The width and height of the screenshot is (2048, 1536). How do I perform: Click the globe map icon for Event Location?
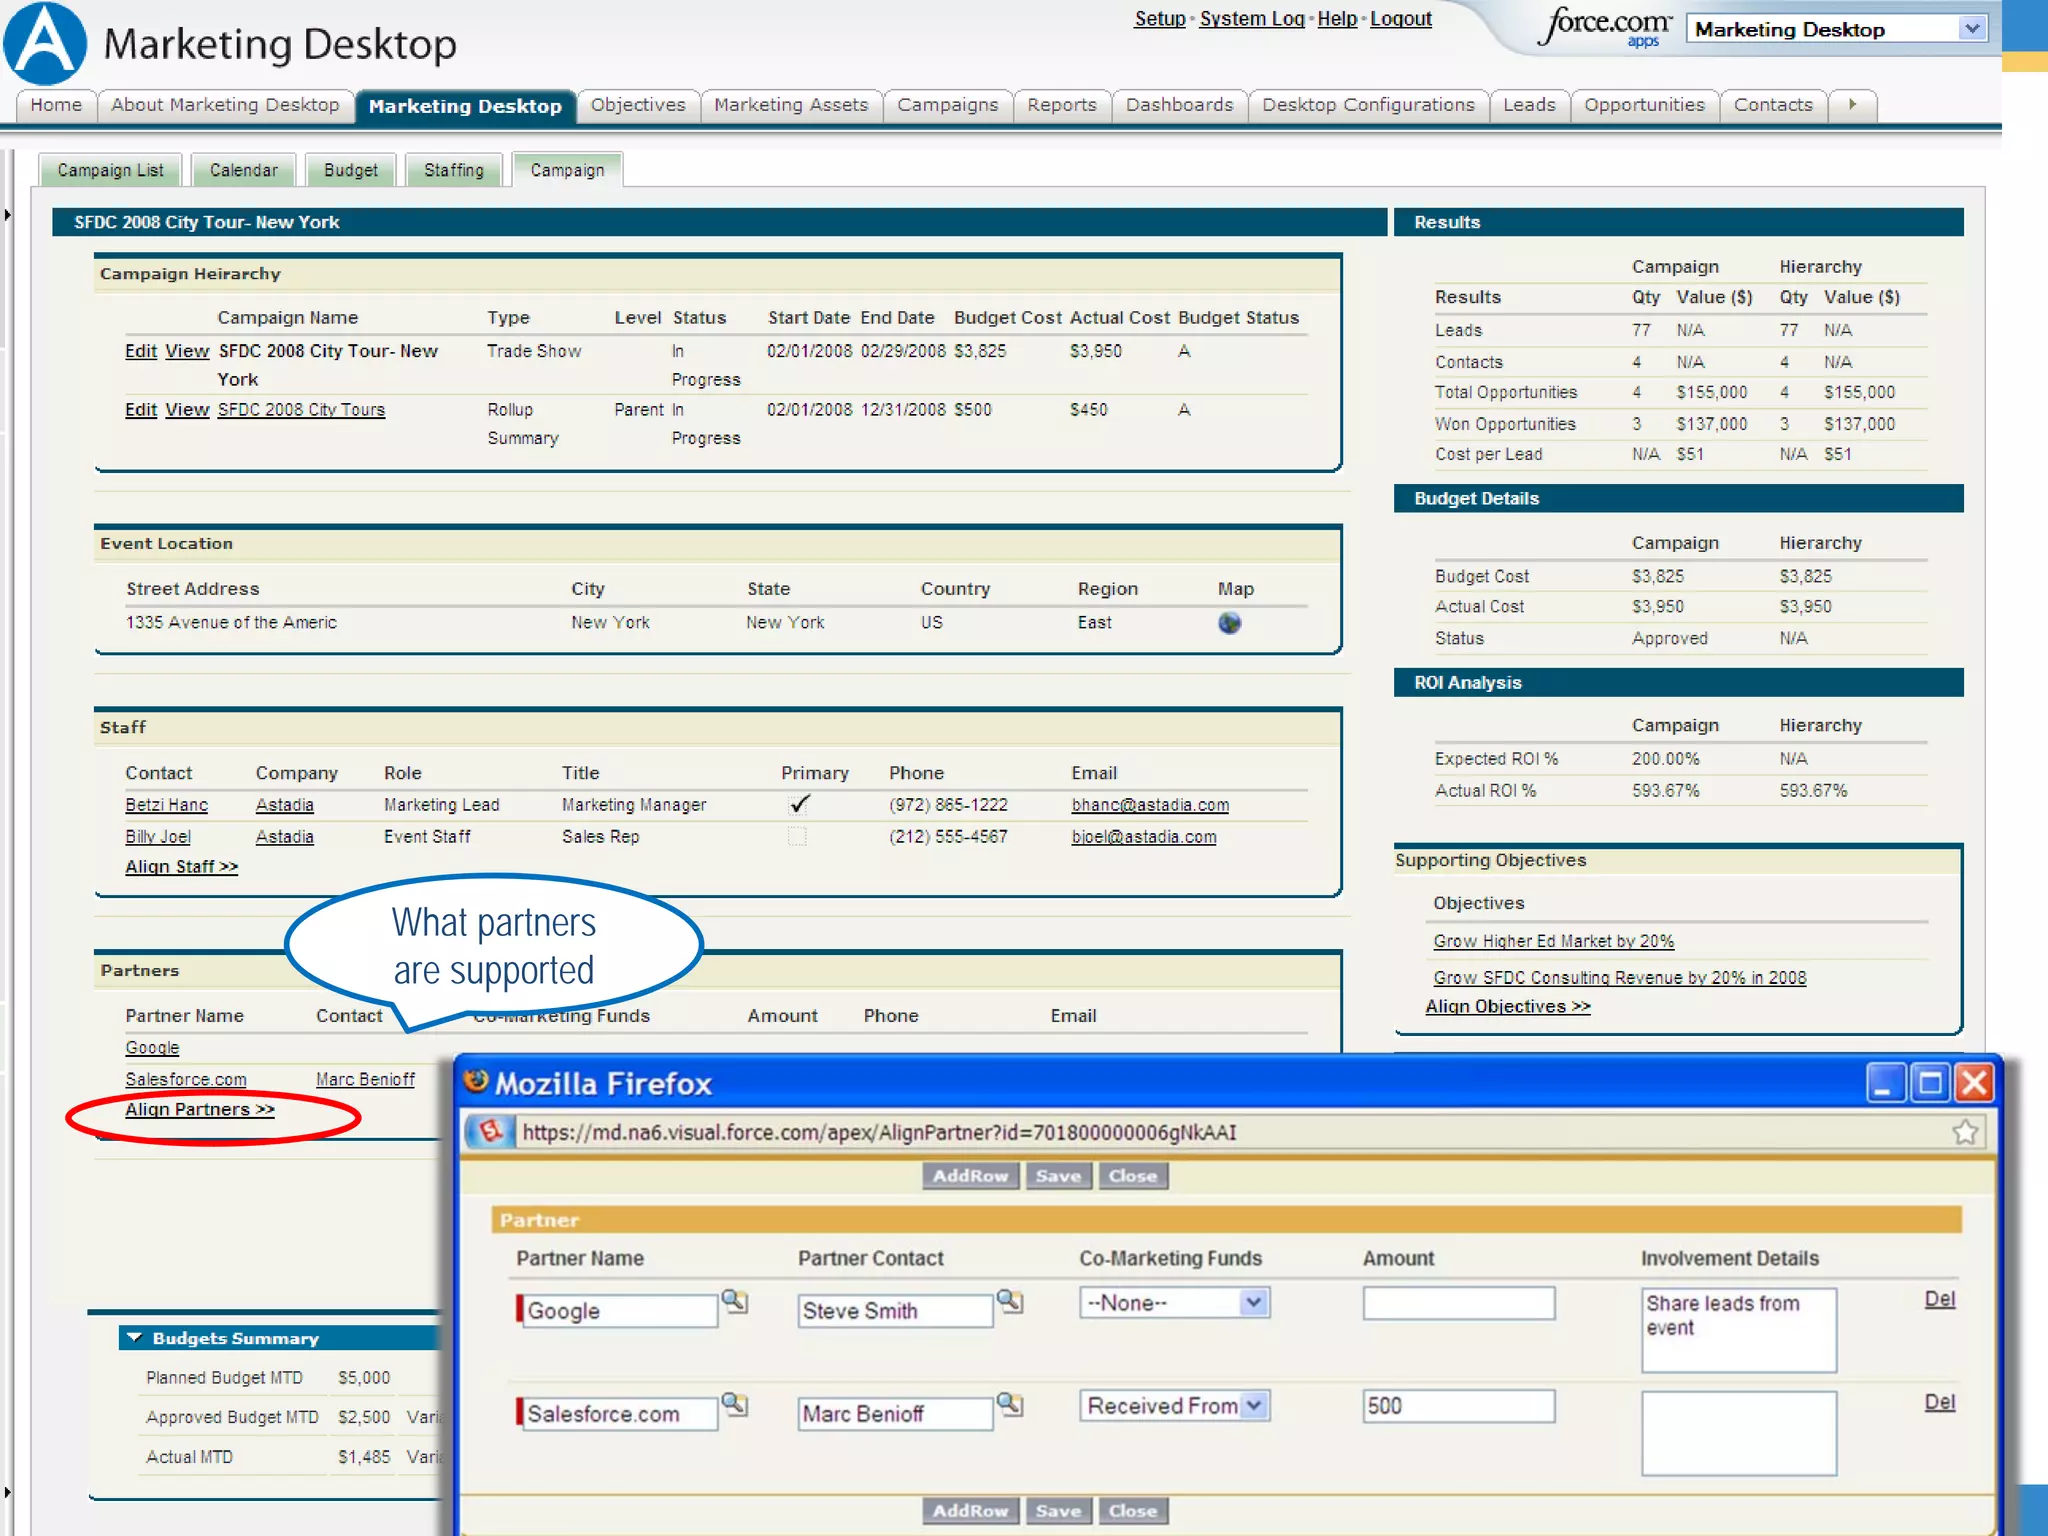[x=1229, y=623]
